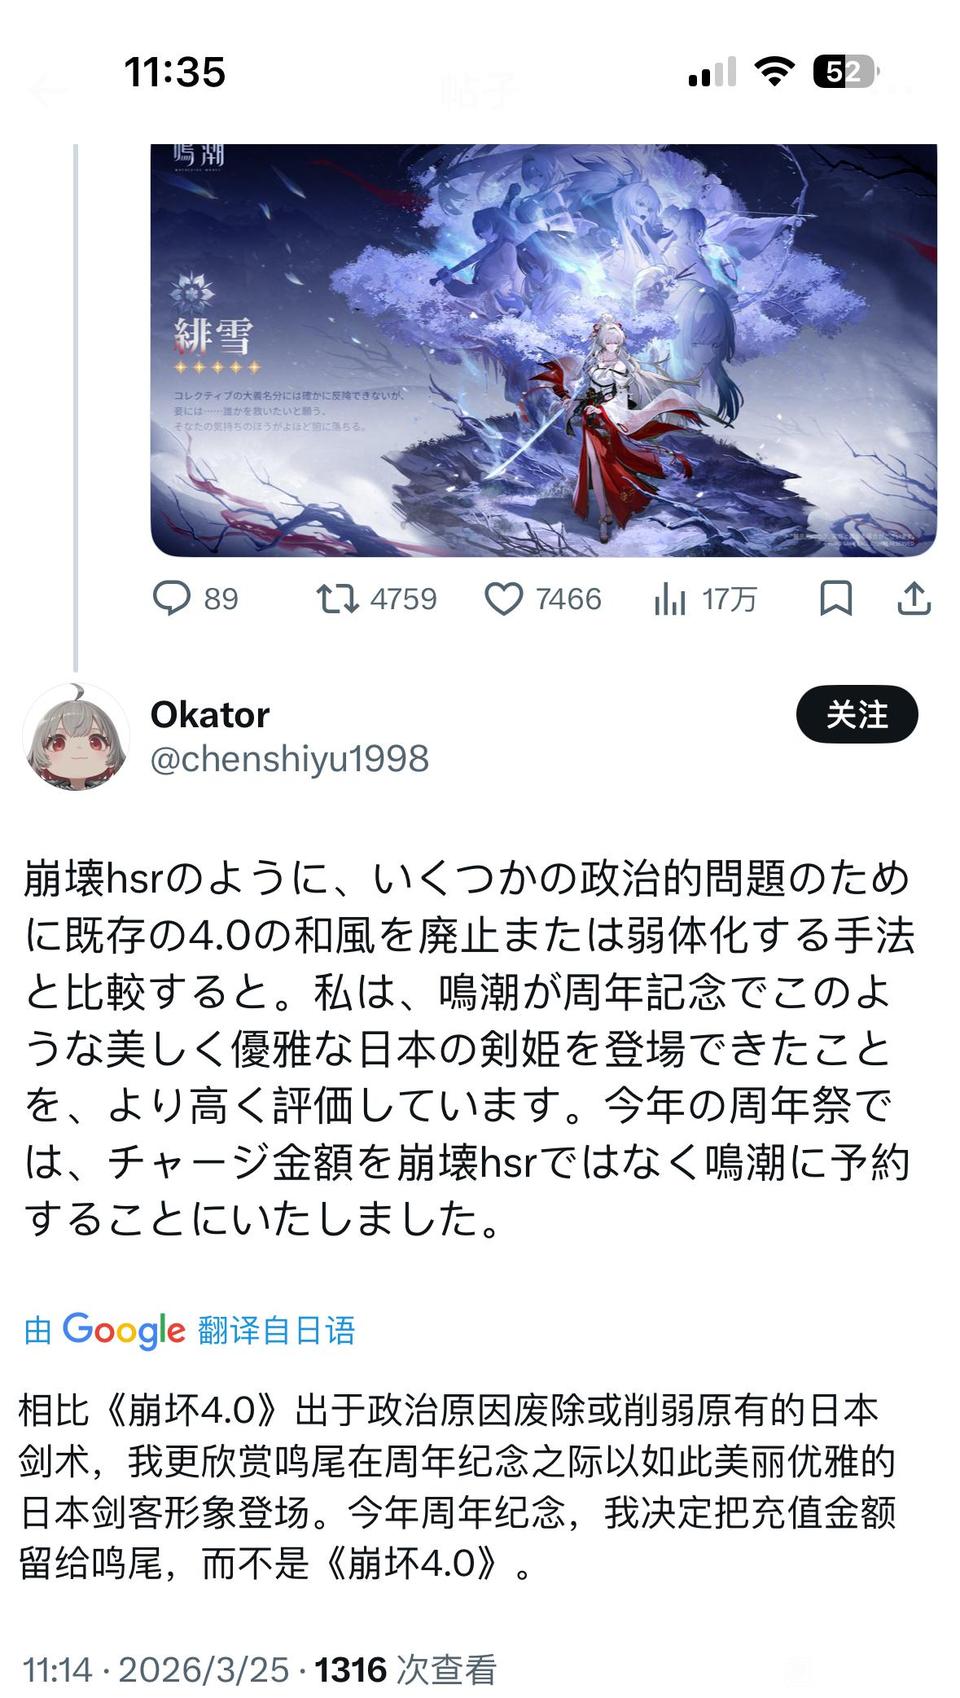Tap the 11:14 · 2026/3/25 timestamp

pyautogui.click(x=155, y=1669)
